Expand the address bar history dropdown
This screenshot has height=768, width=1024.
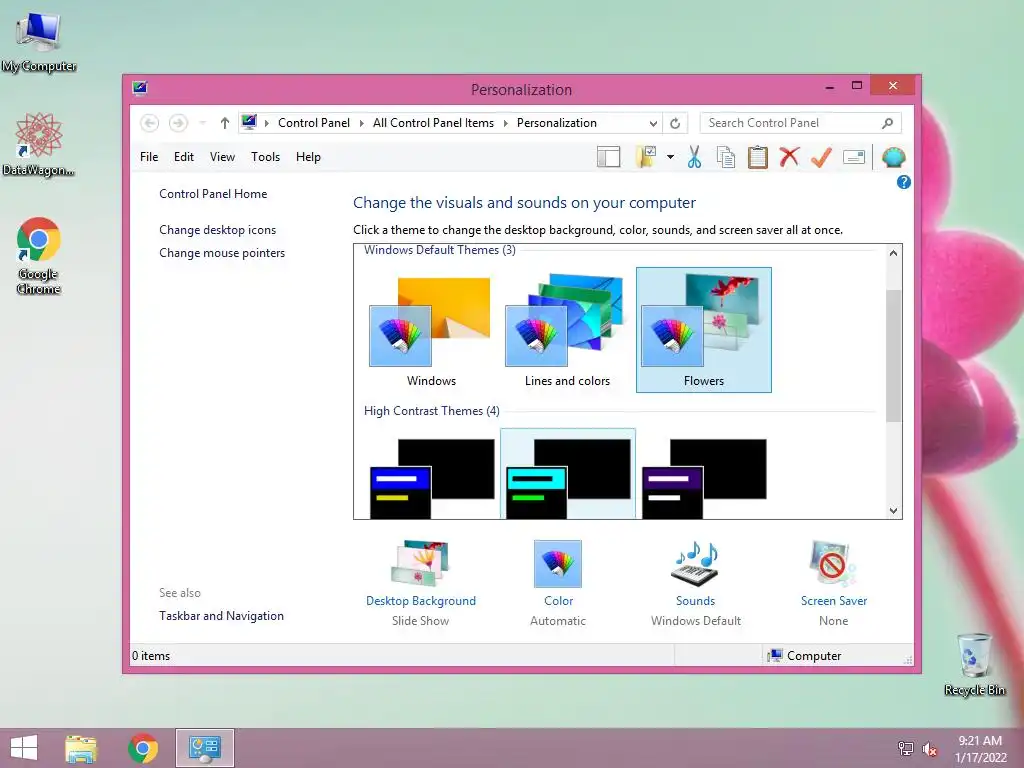coord(653,123)
